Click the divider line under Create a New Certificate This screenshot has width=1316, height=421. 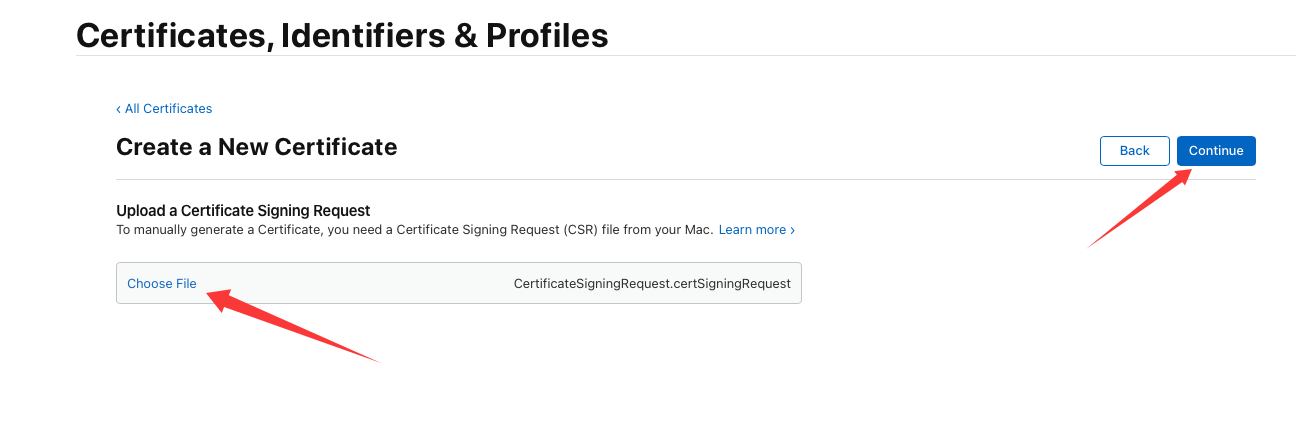(685, 180)
